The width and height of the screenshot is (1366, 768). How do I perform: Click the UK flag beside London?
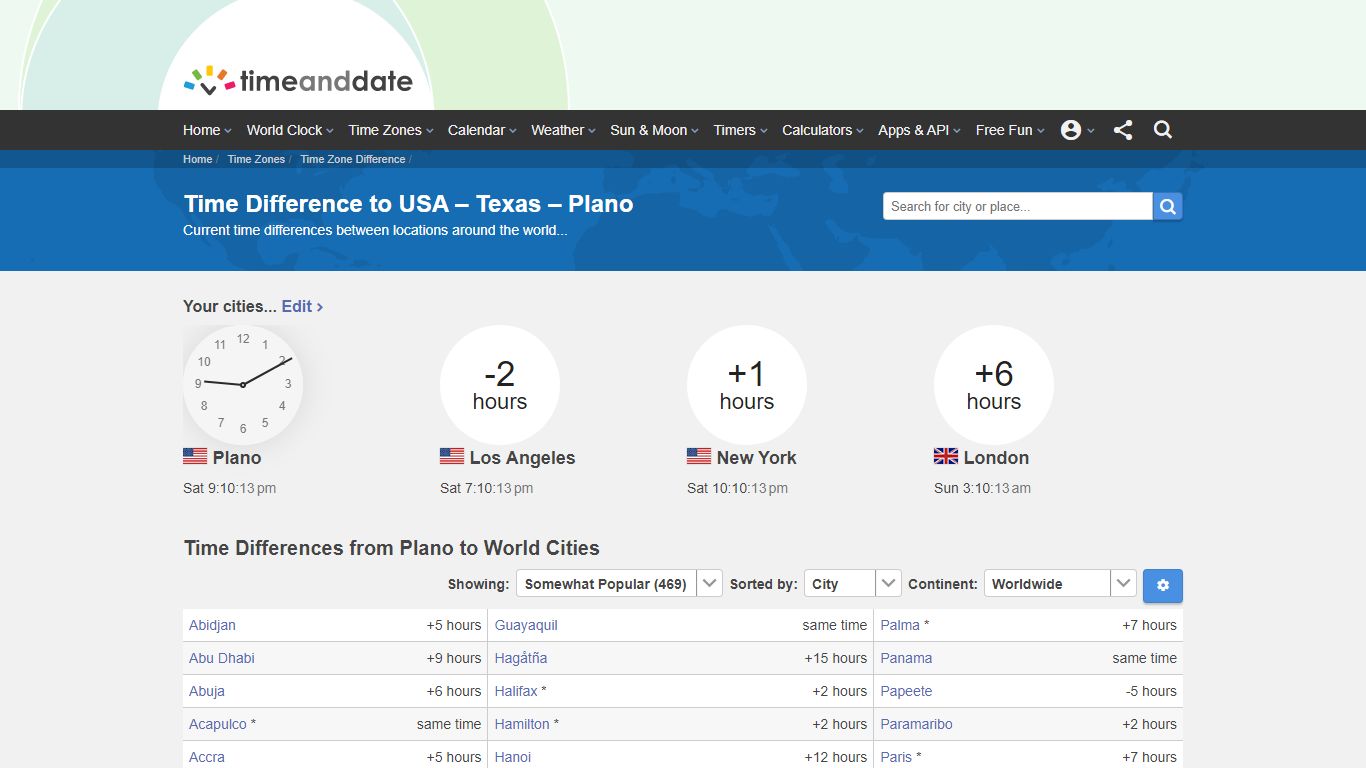[x=946, y=456]
